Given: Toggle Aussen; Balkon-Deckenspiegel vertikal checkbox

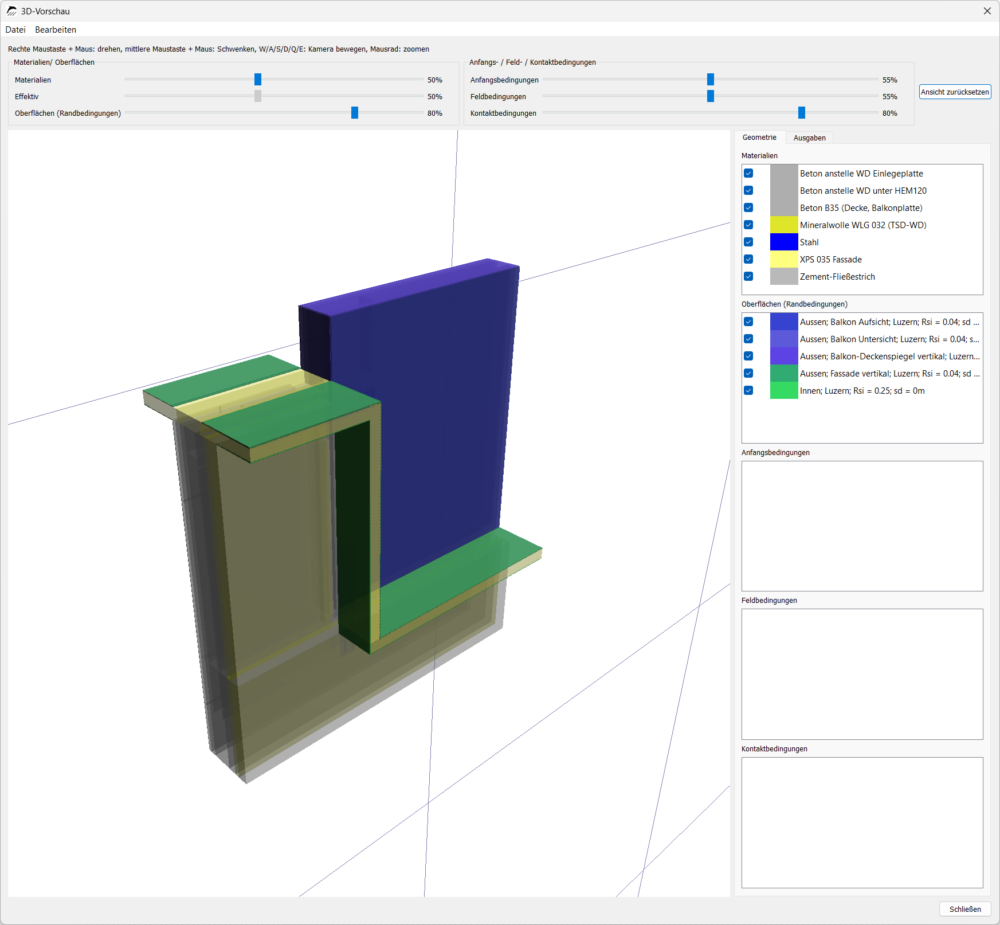Looking at the screenshot, I should click(x=749, y=356).
